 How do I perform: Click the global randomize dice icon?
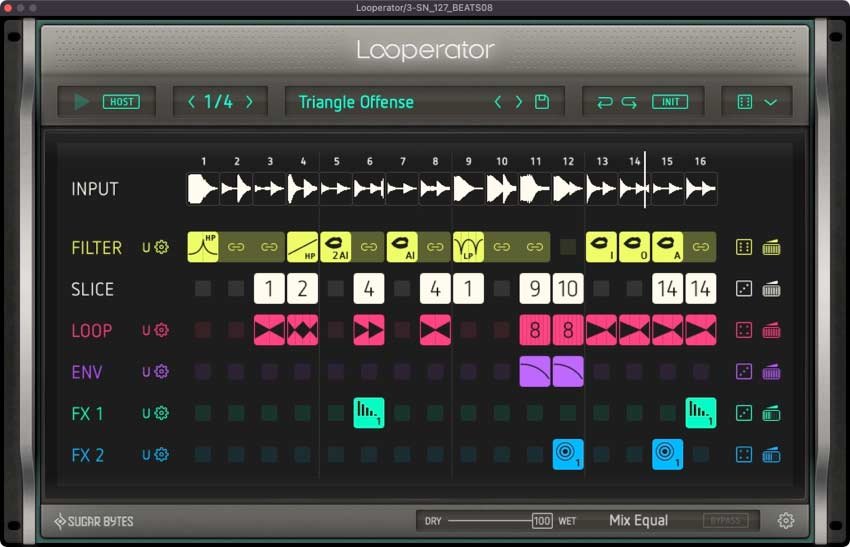(x=745, y=102)
